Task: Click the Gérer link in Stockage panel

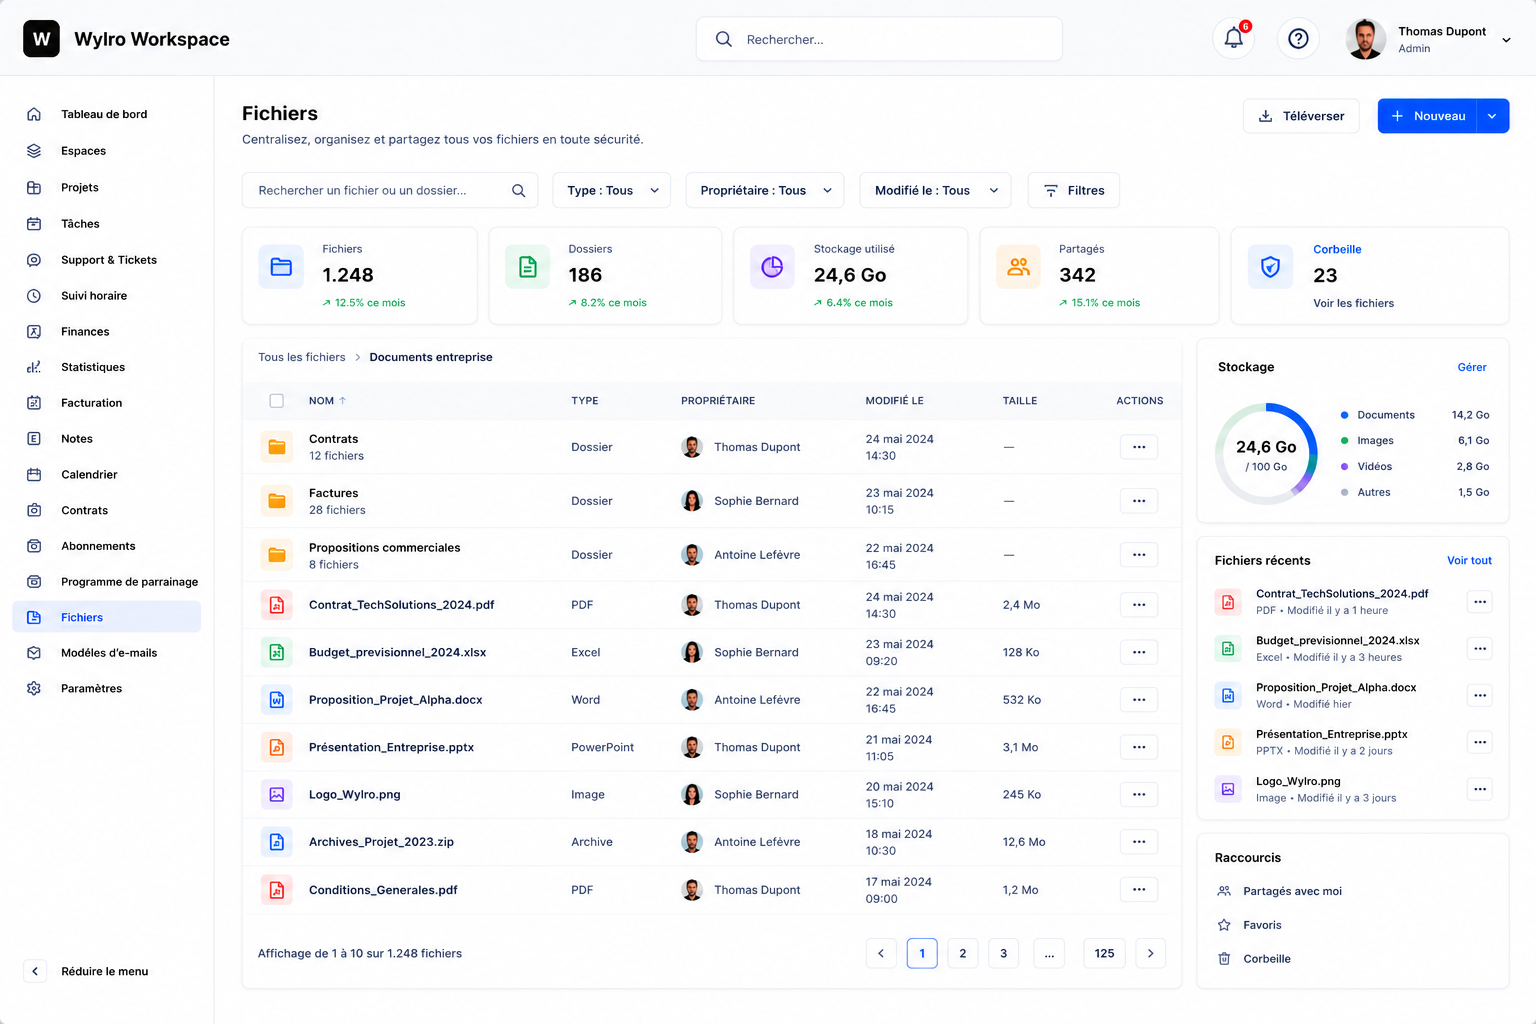Action: (x=1472, y=367)
